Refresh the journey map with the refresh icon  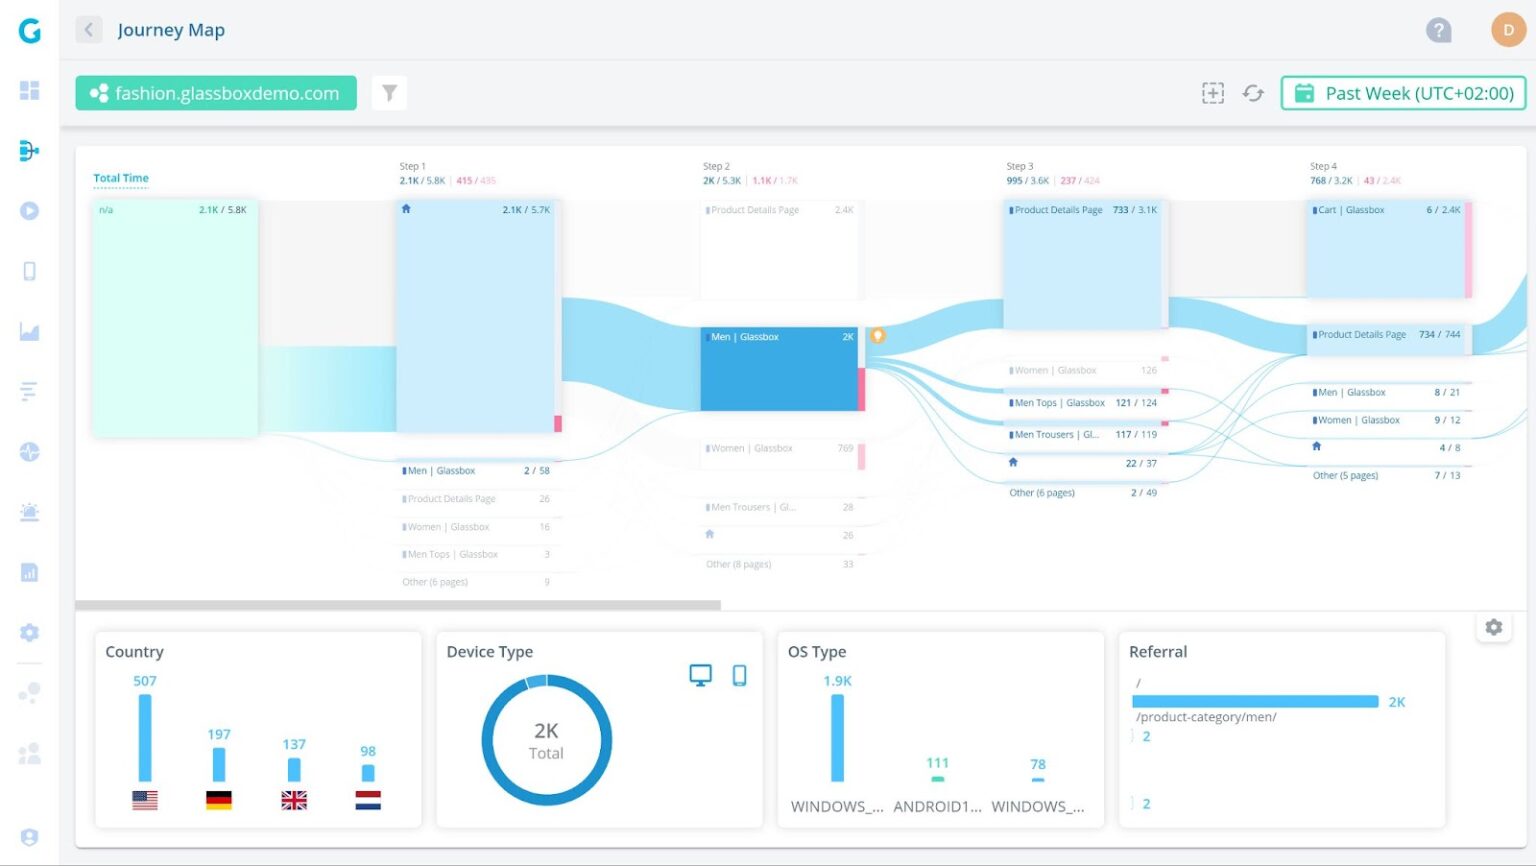(x=1253, y=92)
